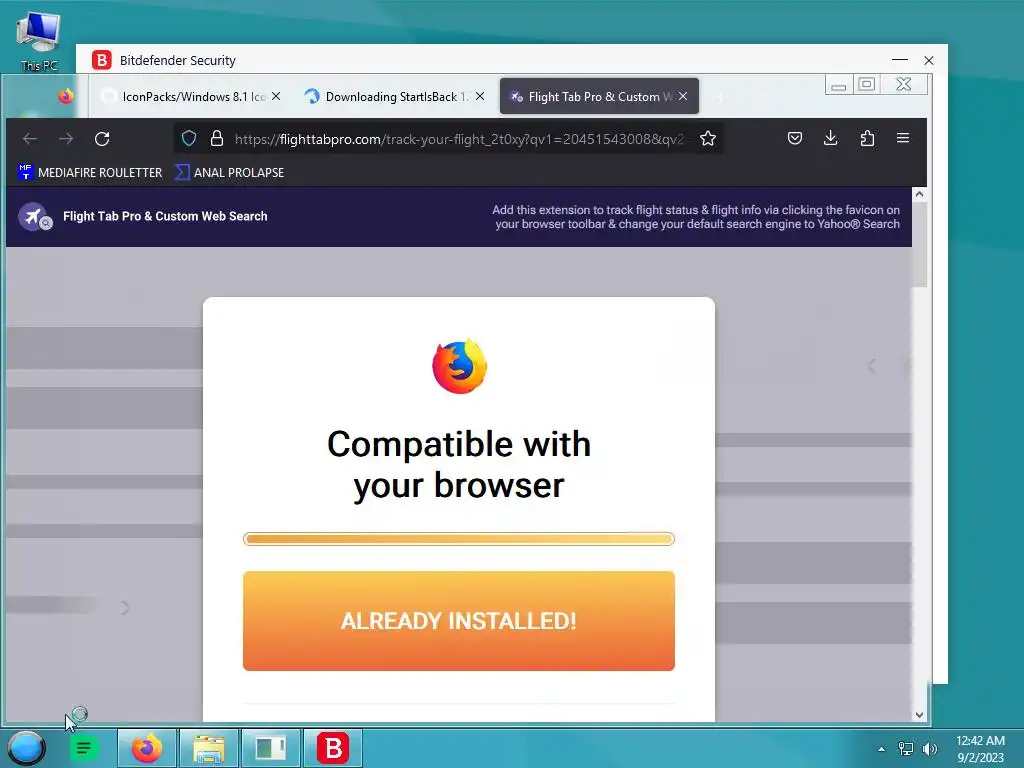Click the Firefox back arrow

30,138
